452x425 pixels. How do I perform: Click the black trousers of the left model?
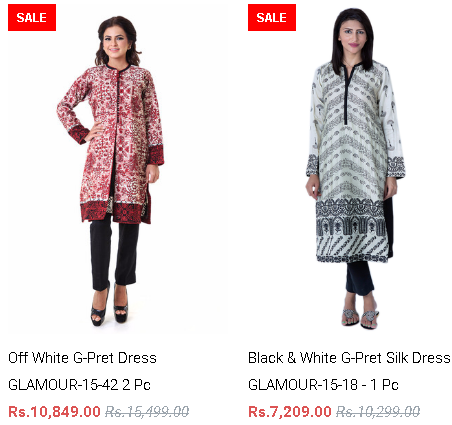(x=113, y=253)
